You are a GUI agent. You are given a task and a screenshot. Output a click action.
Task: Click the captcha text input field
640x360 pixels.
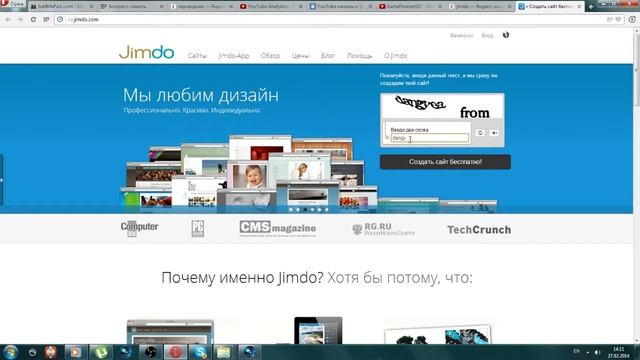point(430,138)
